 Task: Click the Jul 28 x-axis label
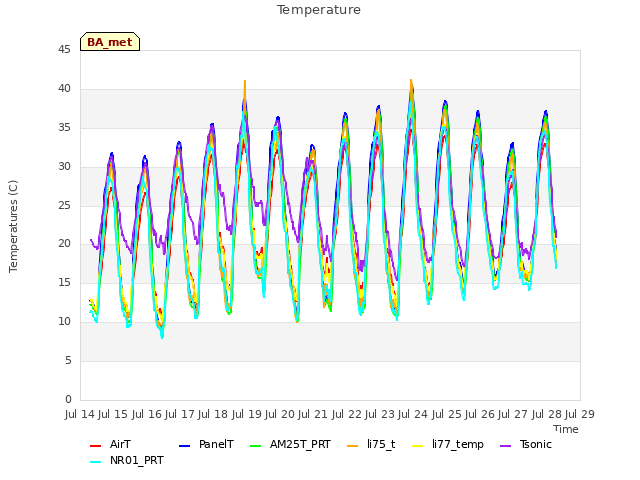547,414
